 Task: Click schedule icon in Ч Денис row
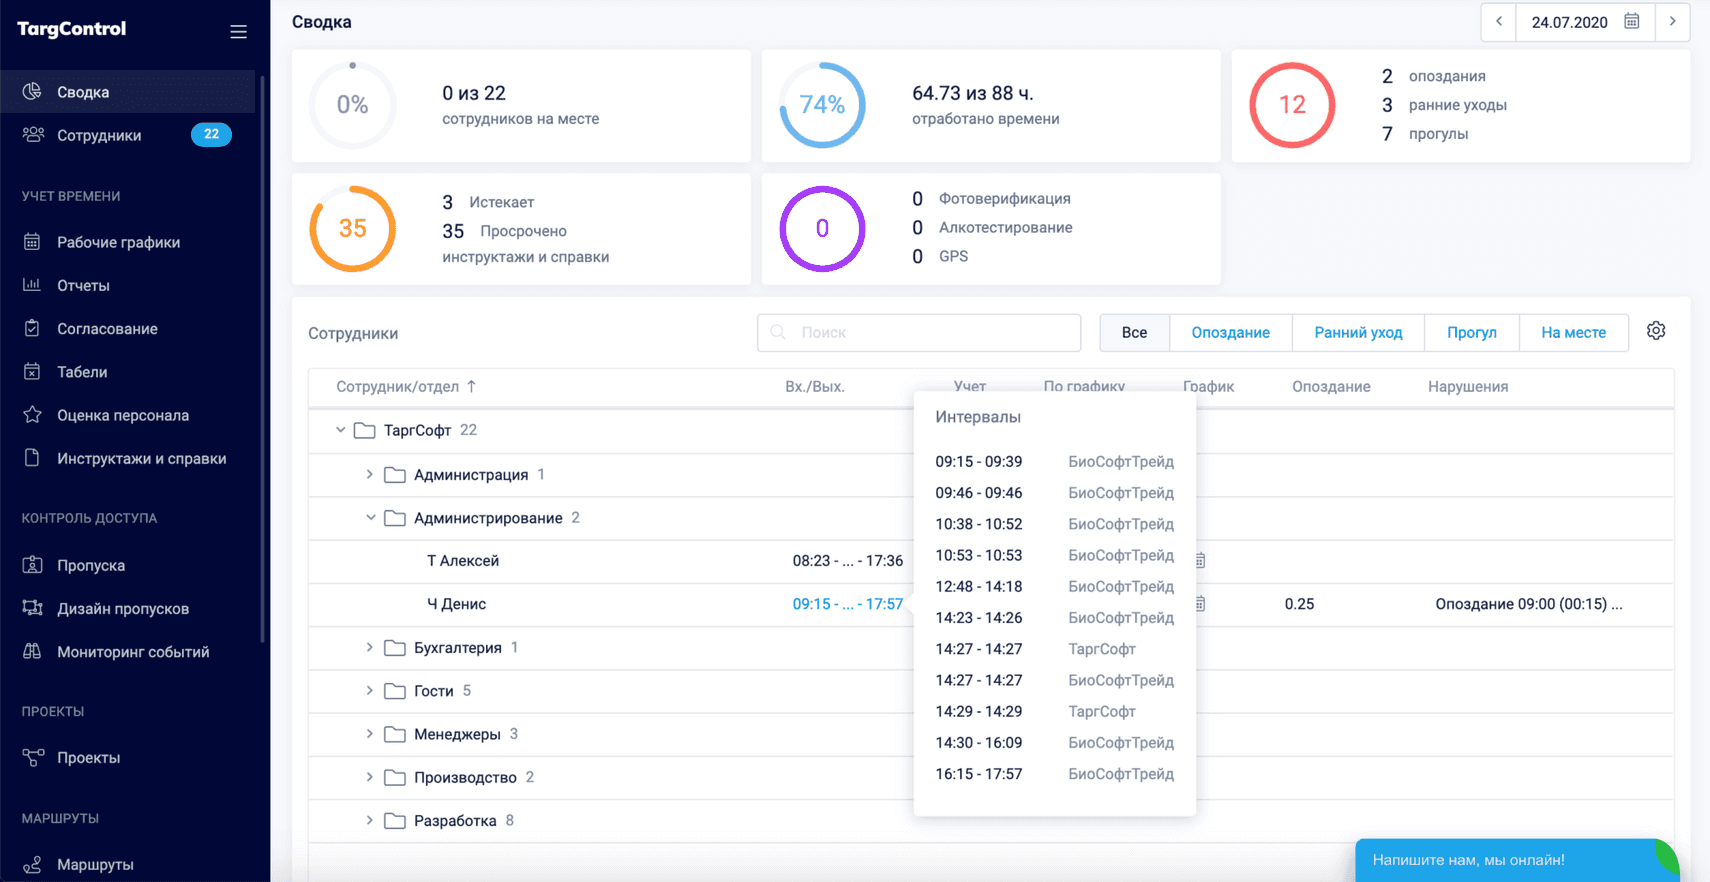(x=1201, y=604)
